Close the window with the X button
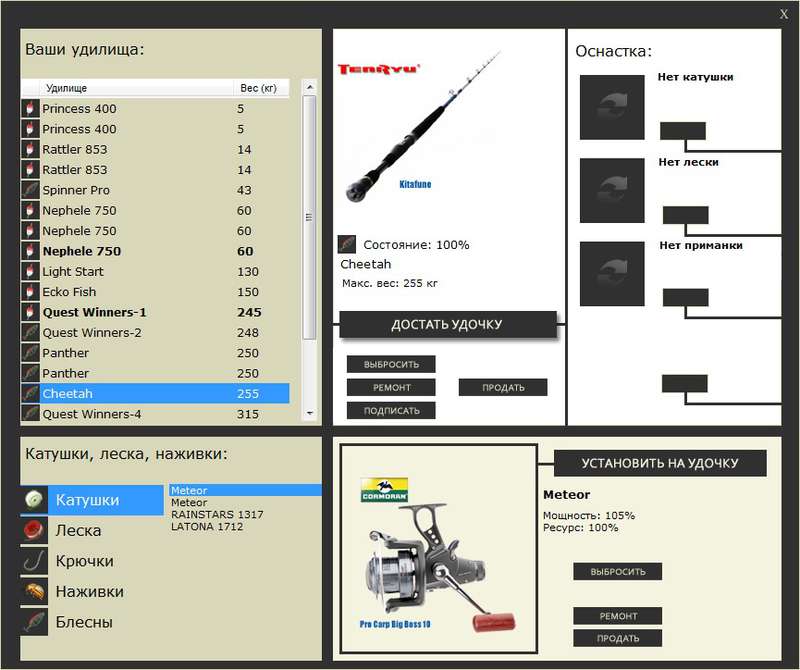Screen dimensions: 800x670 [x=784, y=14]
